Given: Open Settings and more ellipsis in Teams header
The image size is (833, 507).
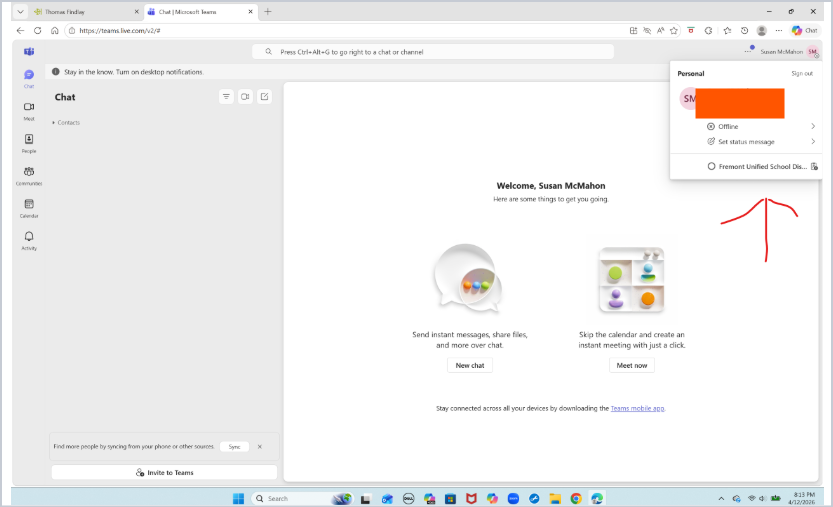Looking at the screenshot, I should pyautogui.click(x=748, y=51).
